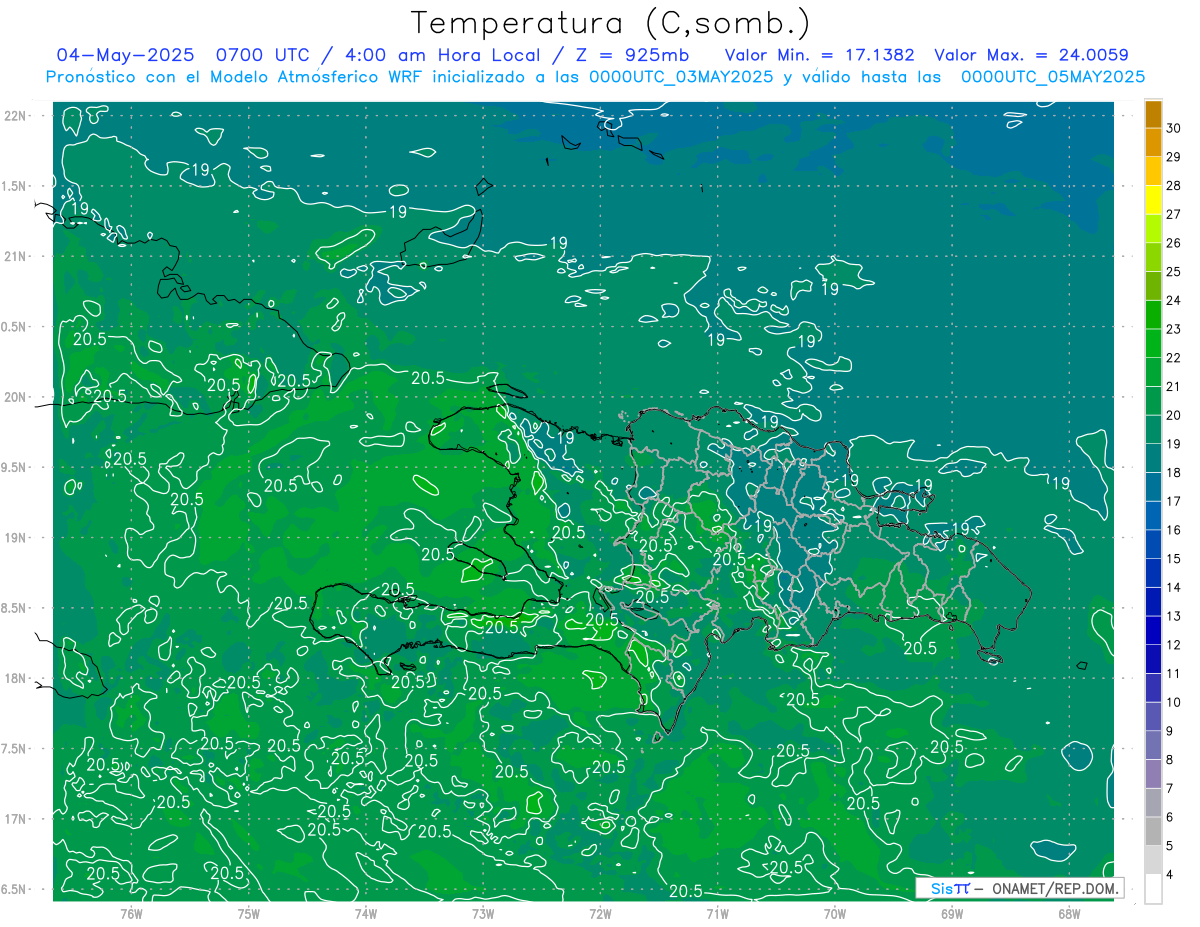Click the "Temperatura (C,somb.)" title
1200x927 pixels.
(x=610, y=23)
